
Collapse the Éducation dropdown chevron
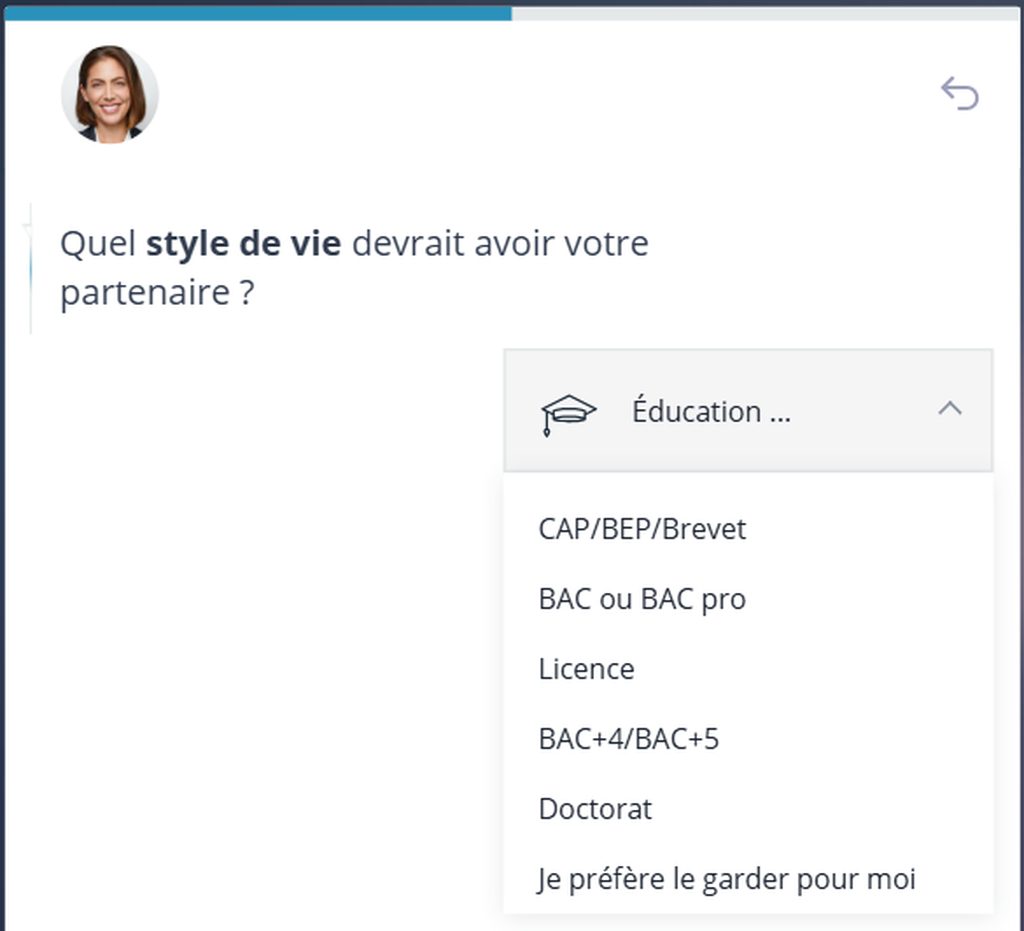pos(950,409)
